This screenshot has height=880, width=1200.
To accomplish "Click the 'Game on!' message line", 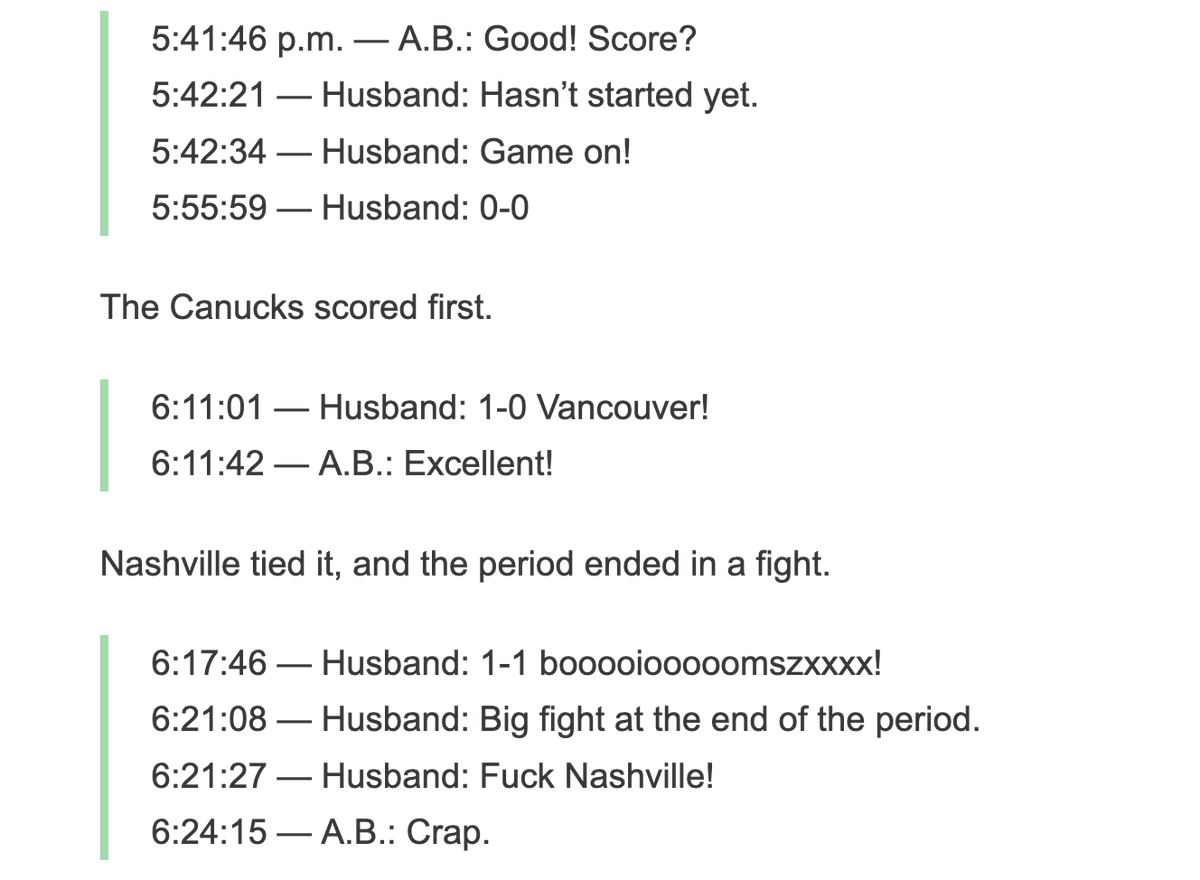I will 392,152.
